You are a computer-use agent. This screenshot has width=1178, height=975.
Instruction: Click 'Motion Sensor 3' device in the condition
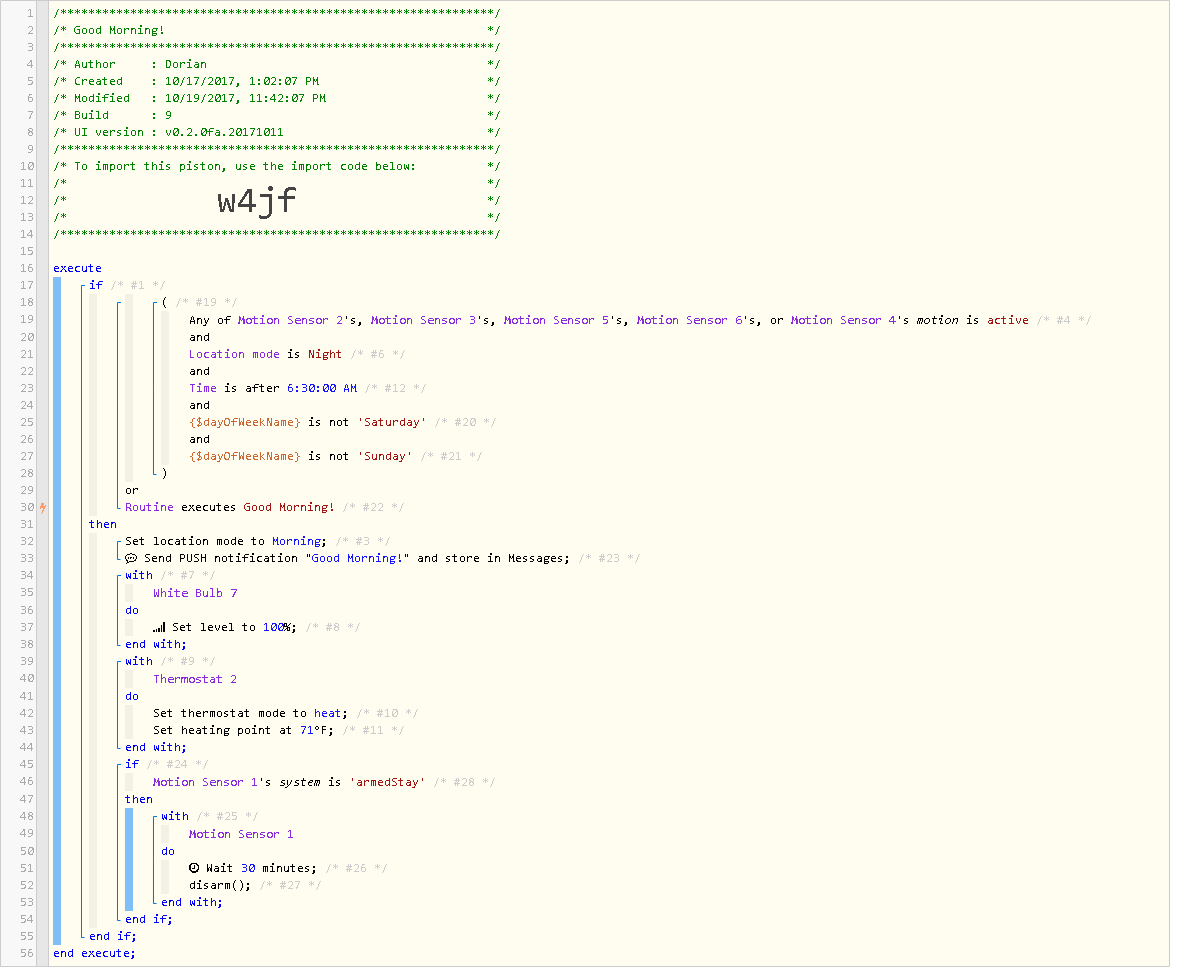[x=424, y=321]
